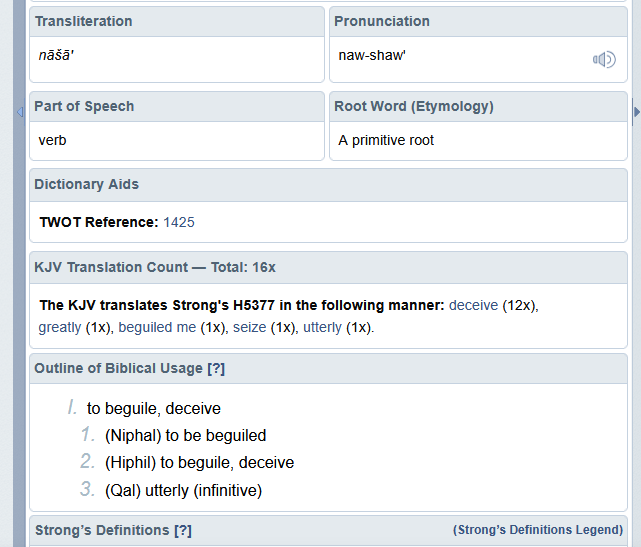The height and width of the screenshot is (547, 641).
Task: Click the Transliteration section header
Action: 83,21
